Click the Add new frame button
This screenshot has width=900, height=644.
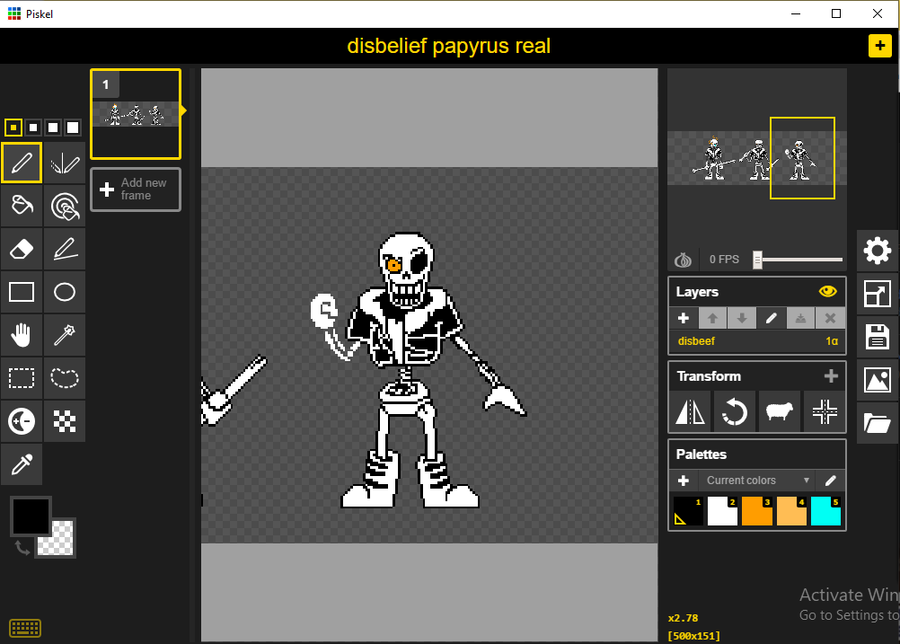[135, 189]
